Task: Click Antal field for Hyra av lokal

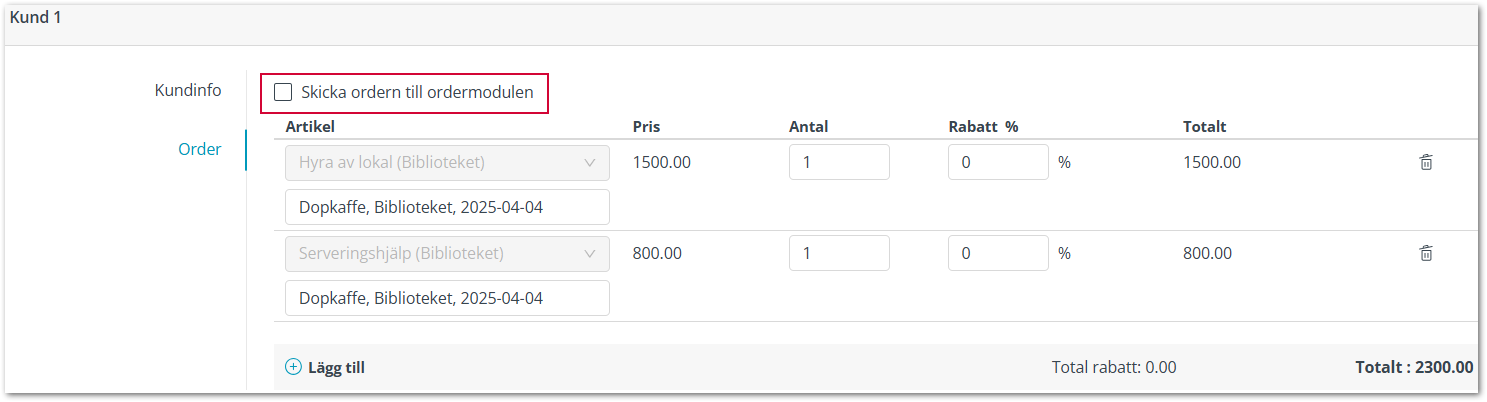Action: click(839, 162)
